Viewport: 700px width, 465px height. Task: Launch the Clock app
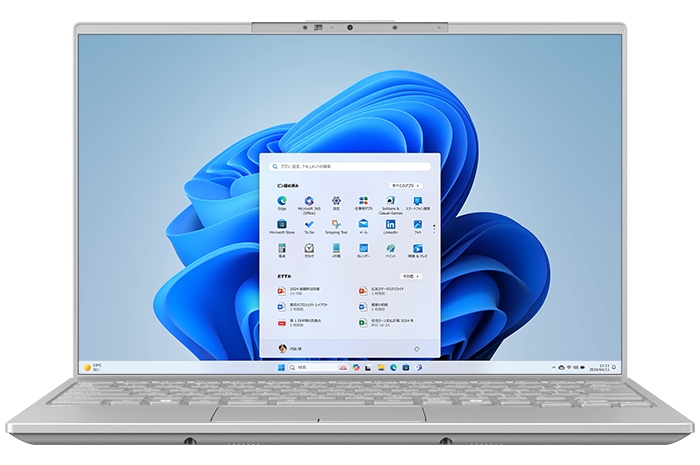coord(309,248)
